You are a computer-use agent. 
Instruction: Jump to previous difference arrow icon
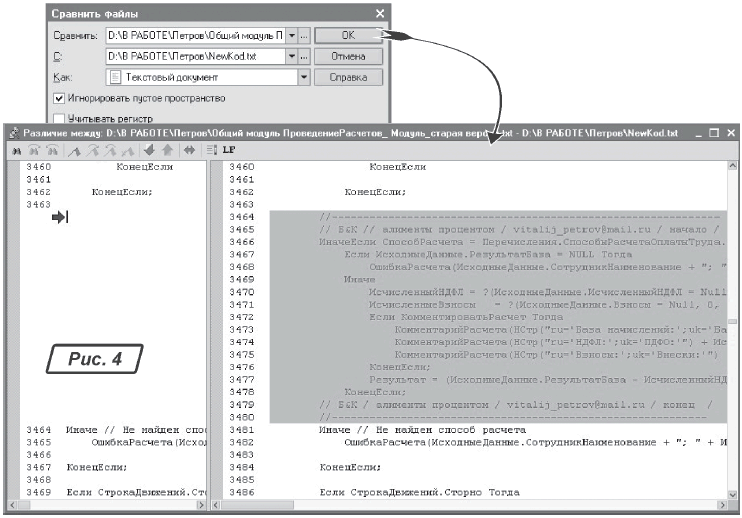[x=167, y=150]
